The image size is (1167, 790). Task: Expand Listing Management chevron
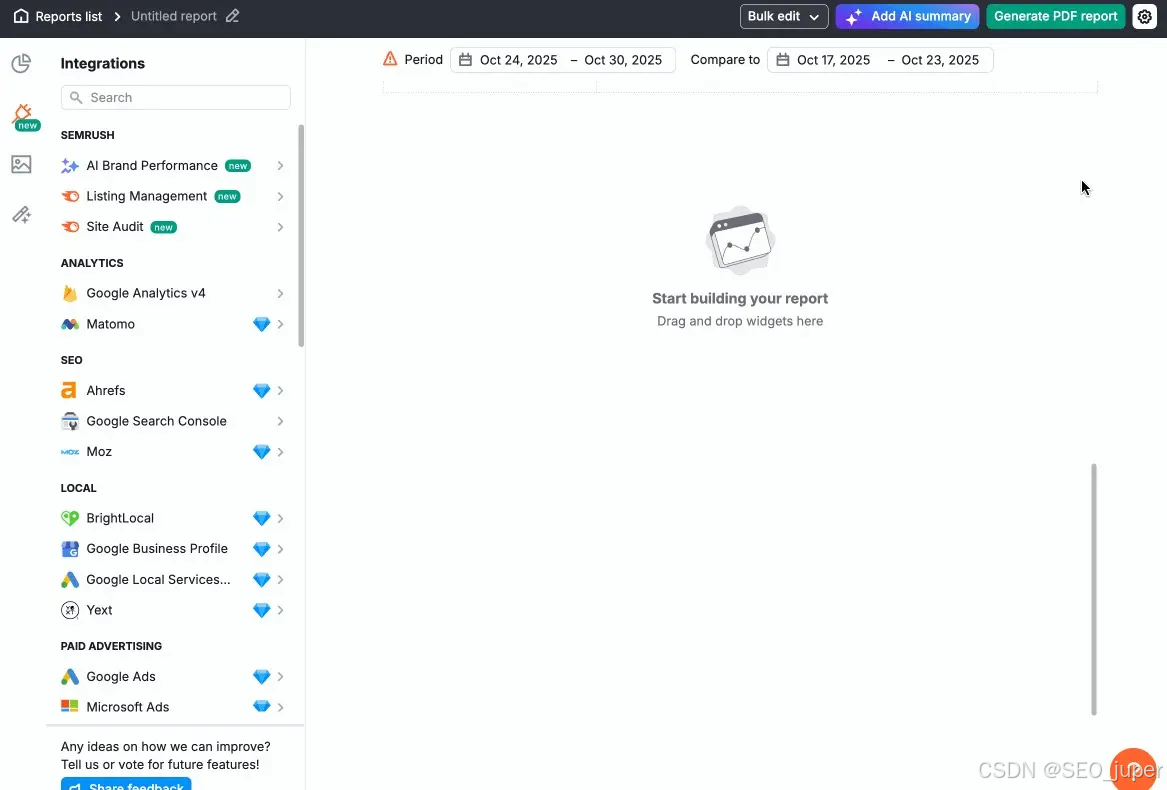[x=281, y=197]
